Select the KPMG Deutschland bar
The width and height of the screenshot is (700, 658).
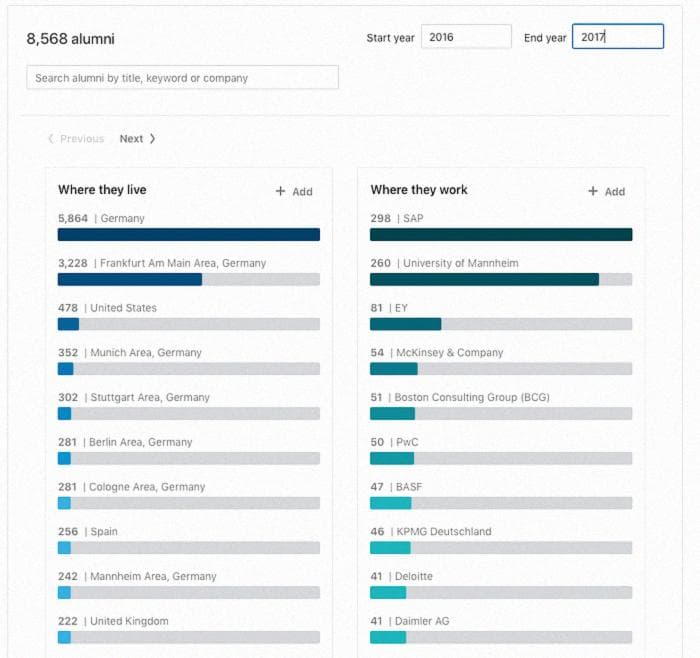(501, 548)
